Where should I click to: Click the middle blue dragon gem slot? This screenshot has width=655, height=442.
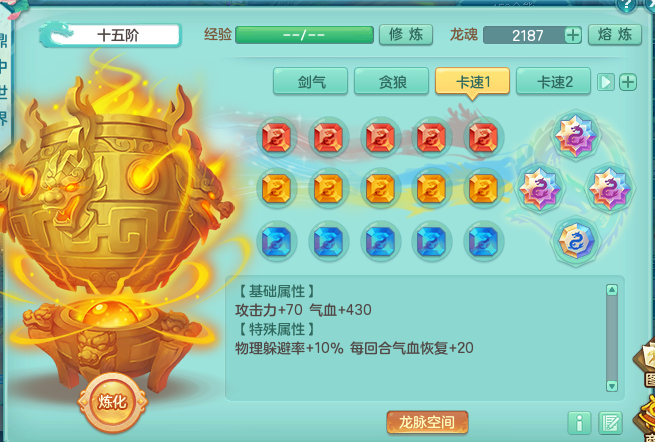pos(380,241)
